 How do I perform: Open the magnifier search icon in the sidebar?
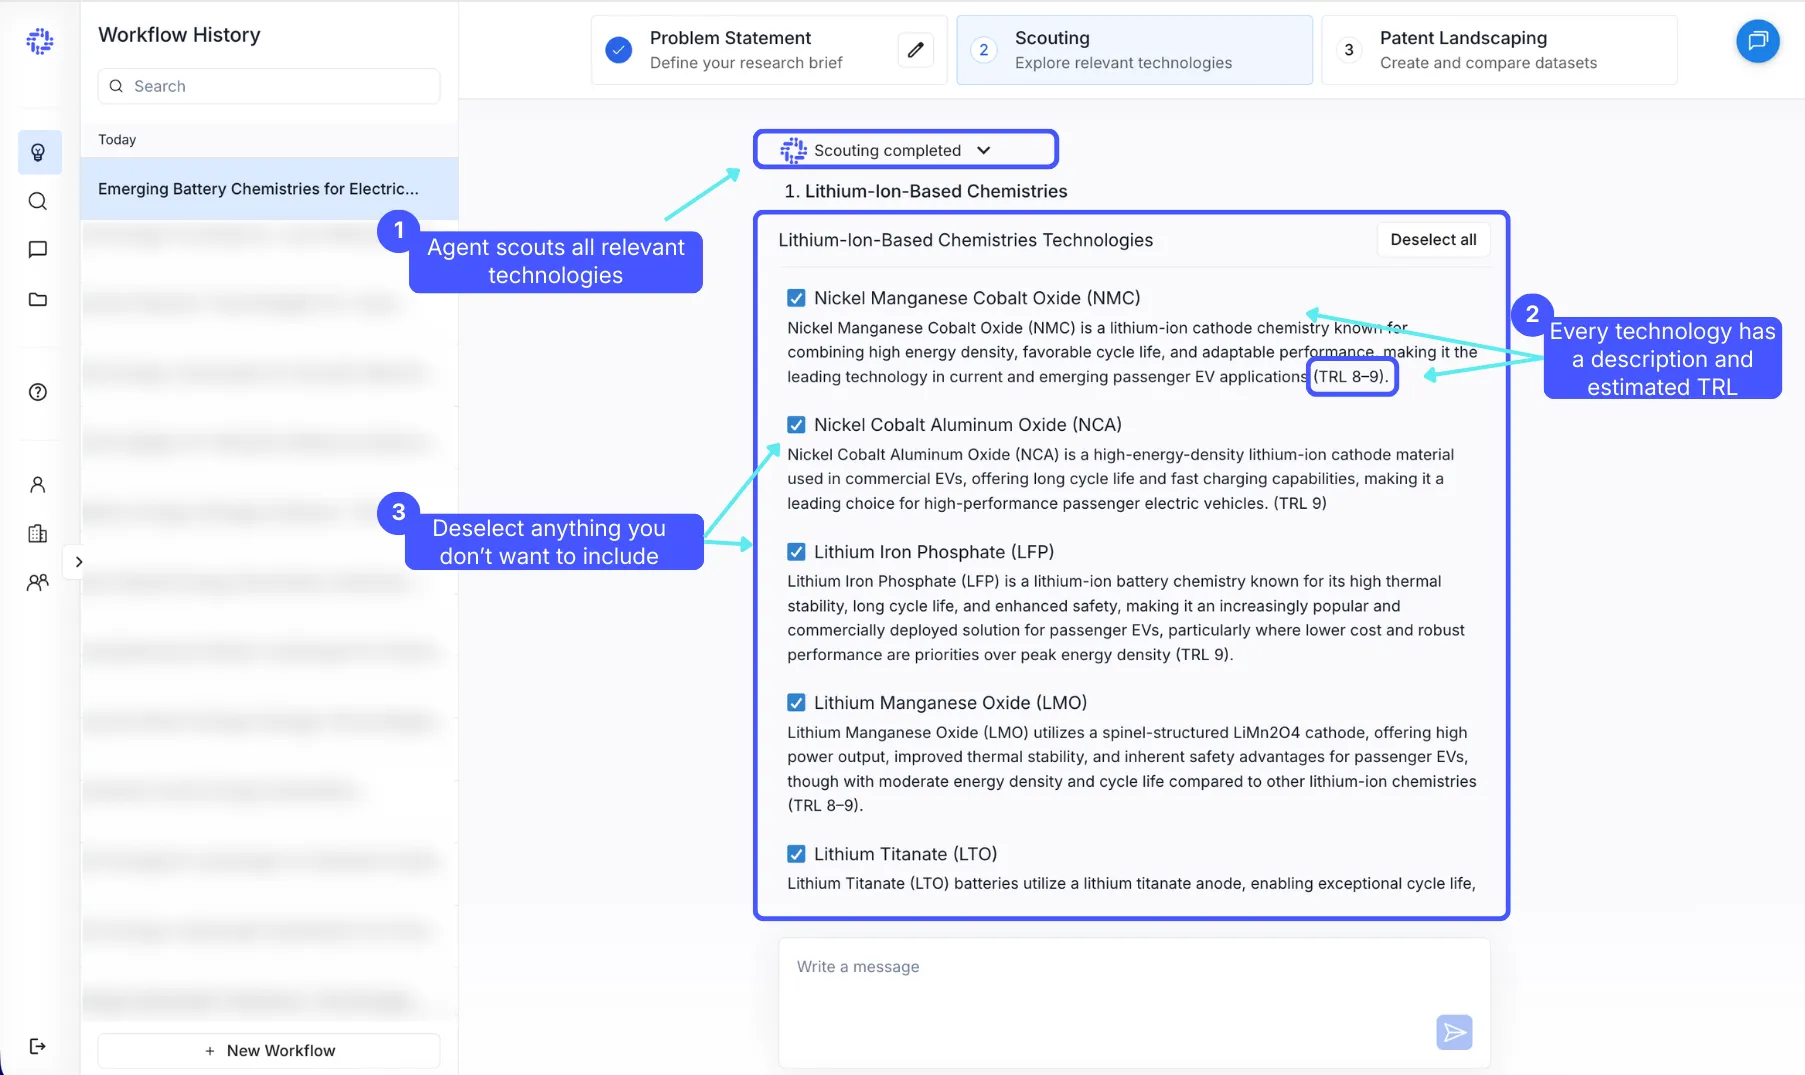point(38,201)
